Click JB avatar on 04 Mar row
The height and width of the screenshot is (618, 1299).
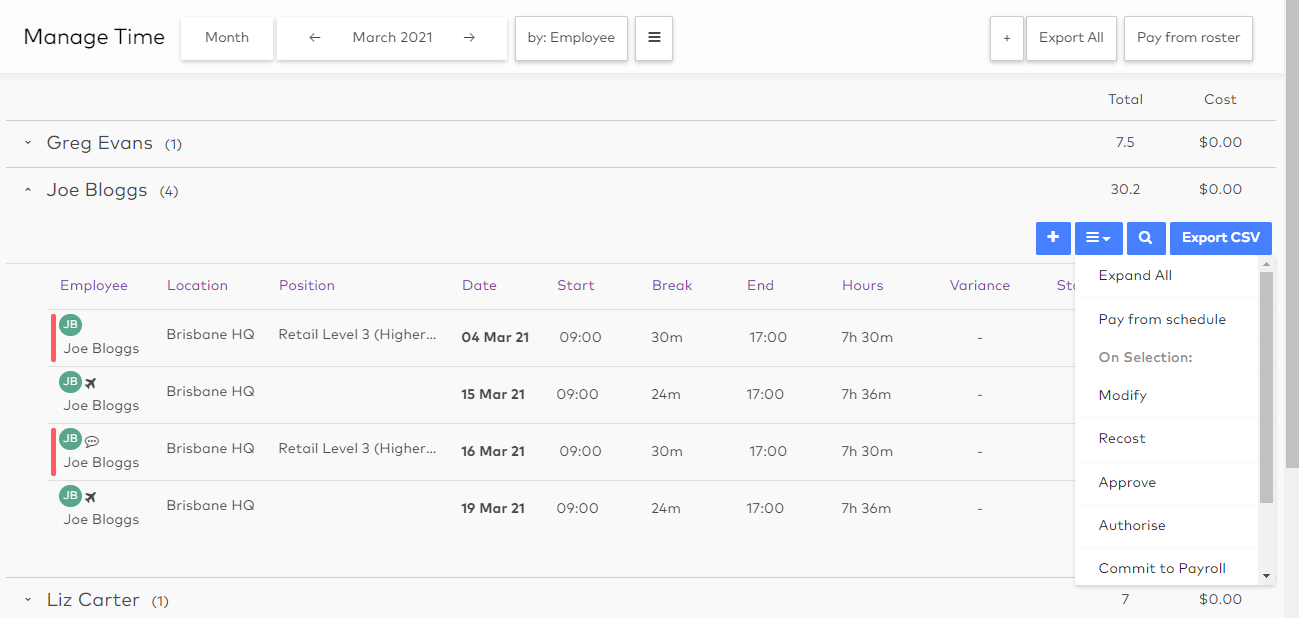(70, 324)
